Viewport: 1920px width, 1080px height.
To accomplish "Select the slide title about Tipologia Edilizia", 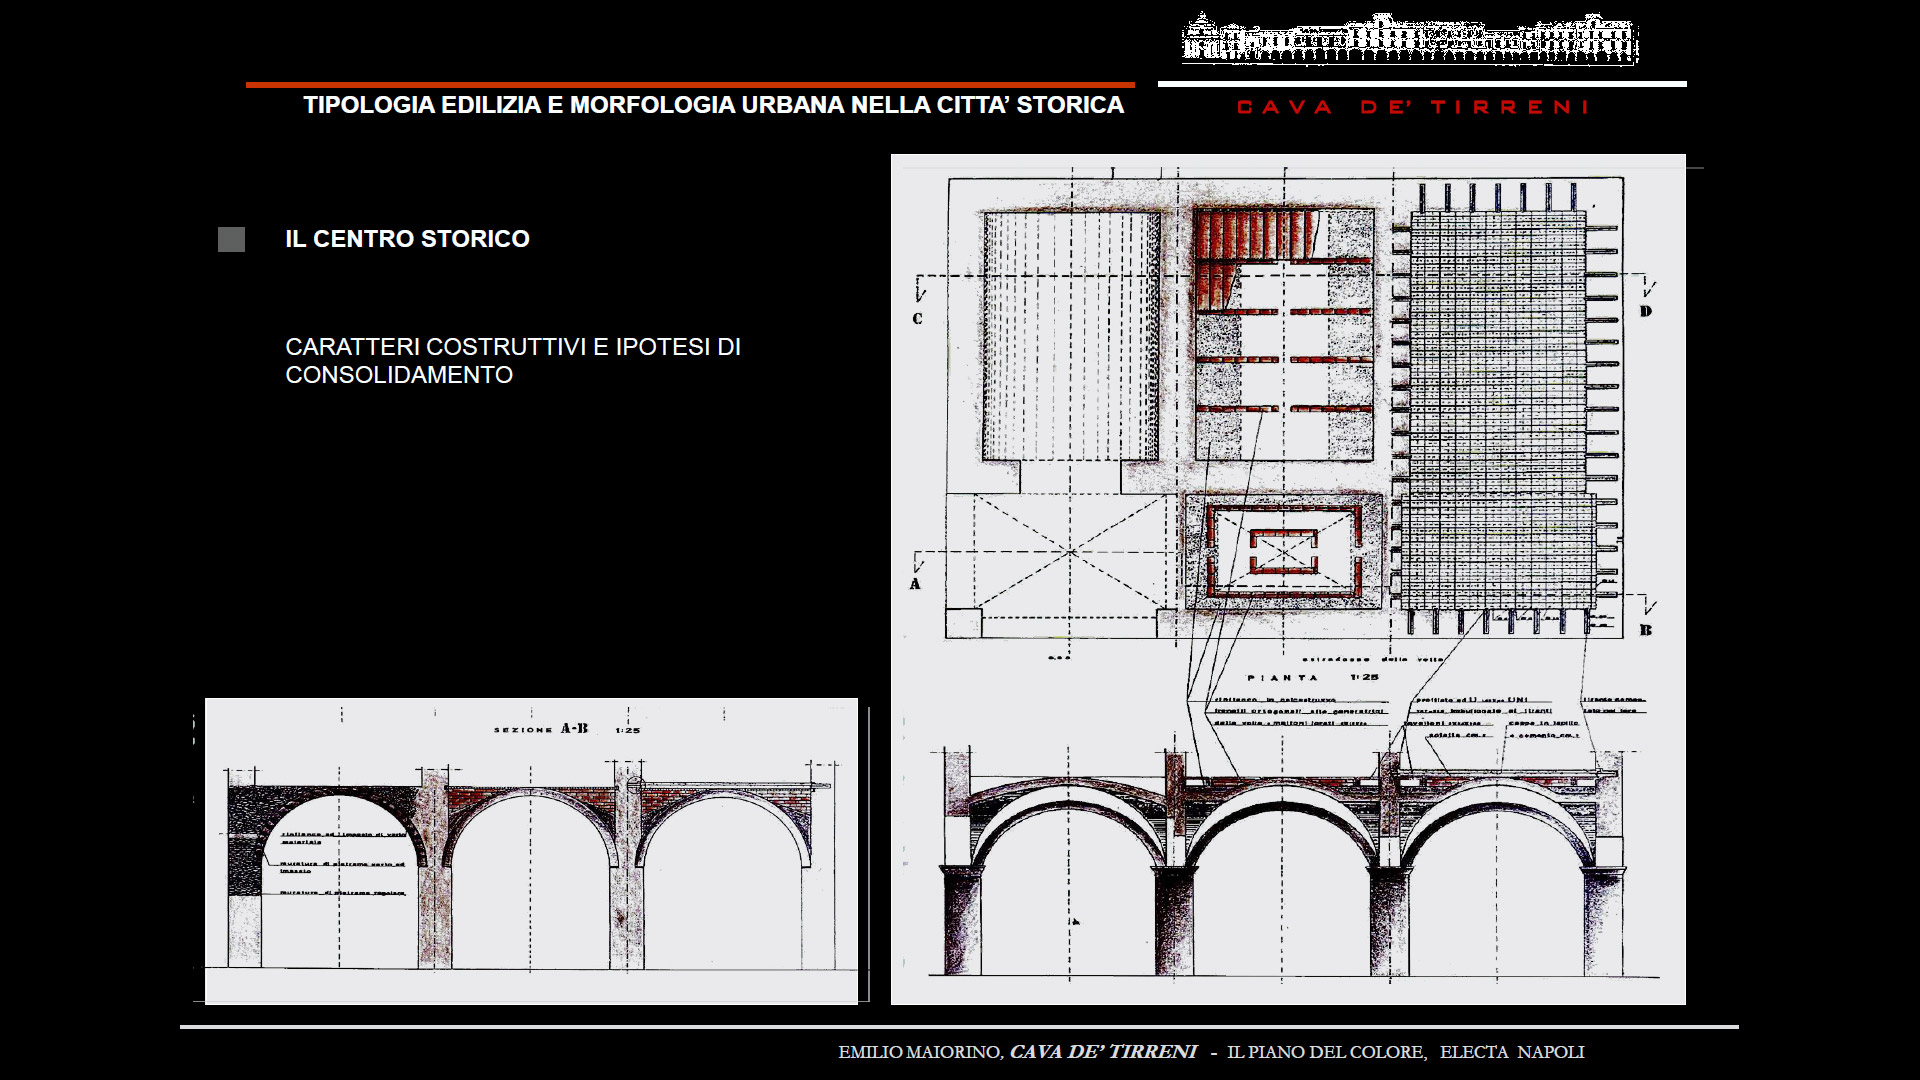I will [x=713, y=105].
